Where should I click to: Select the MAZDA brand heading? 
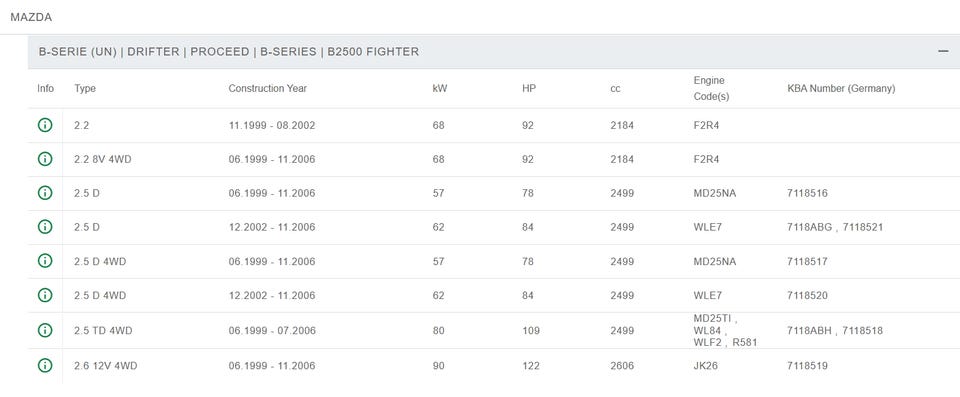[x=31, y=17]
